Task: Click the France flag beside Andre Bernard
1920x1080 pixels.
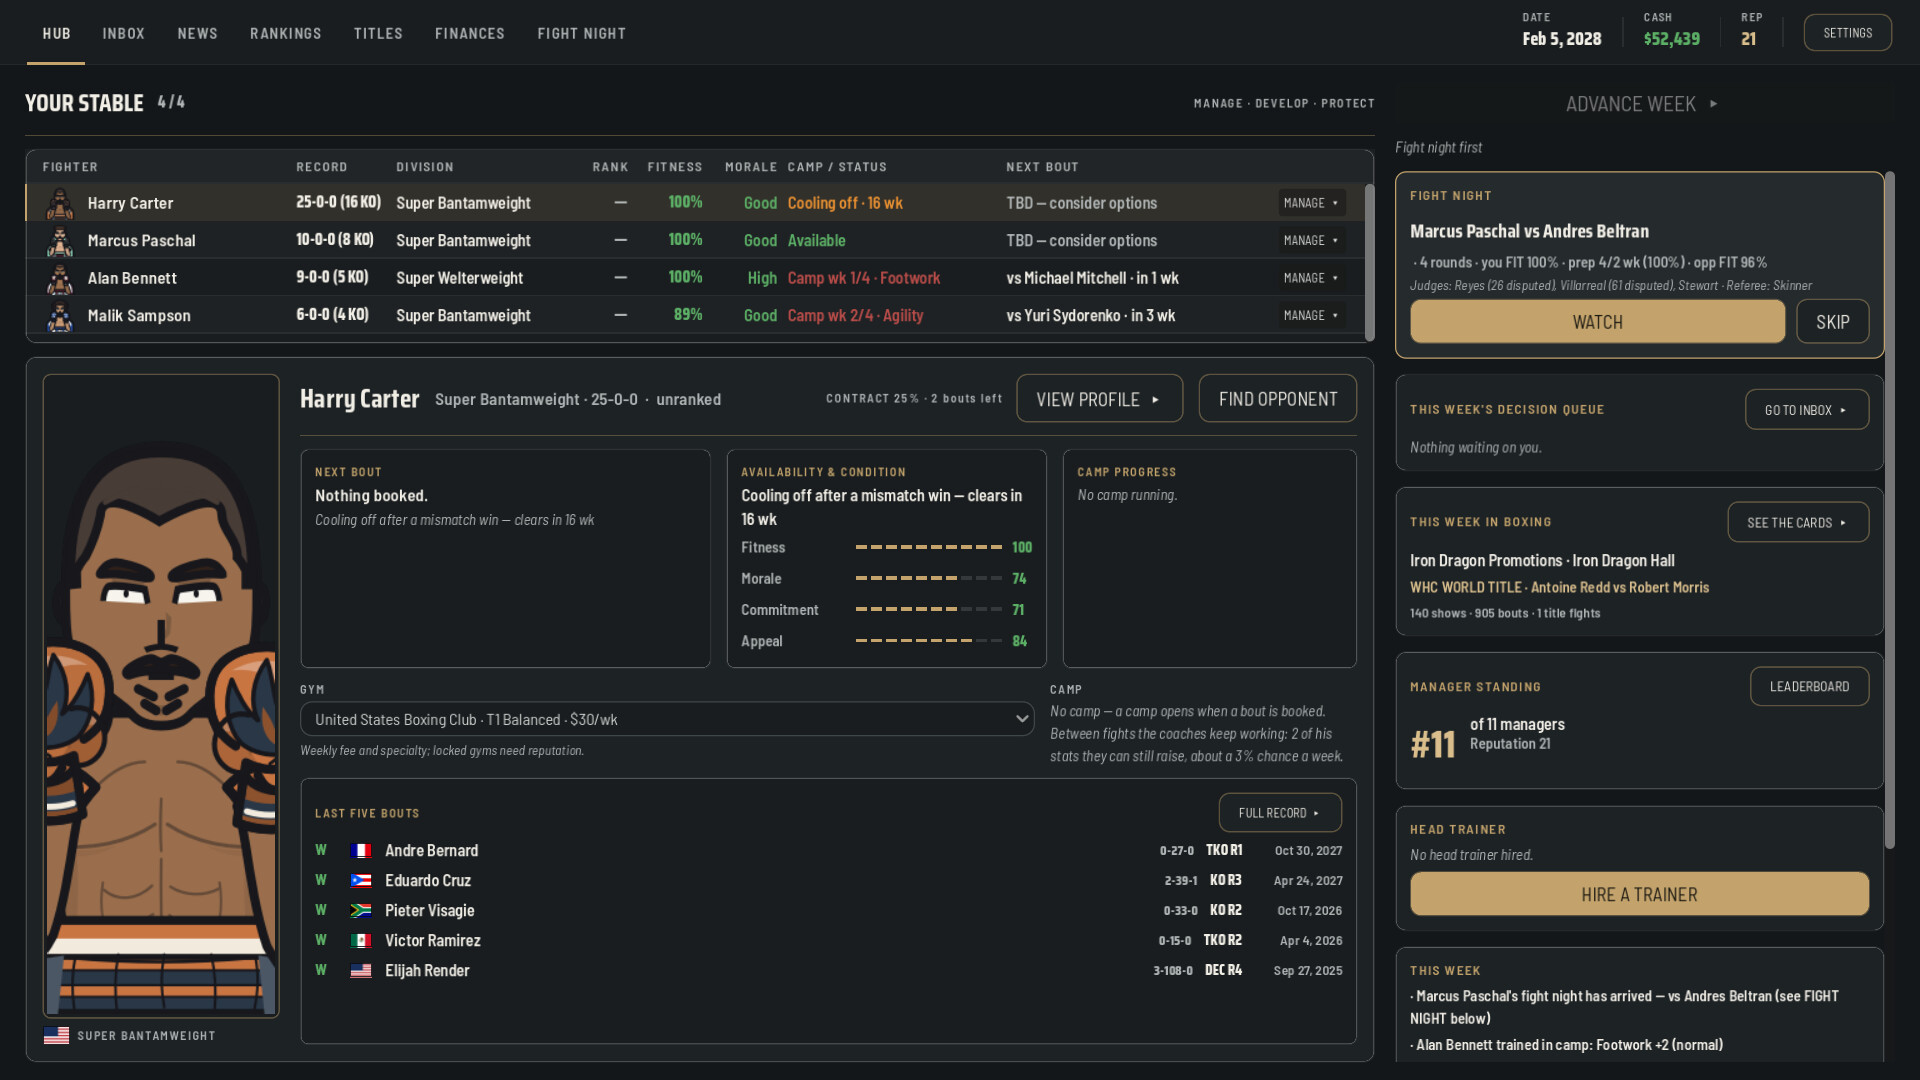Action: point(361,851)
